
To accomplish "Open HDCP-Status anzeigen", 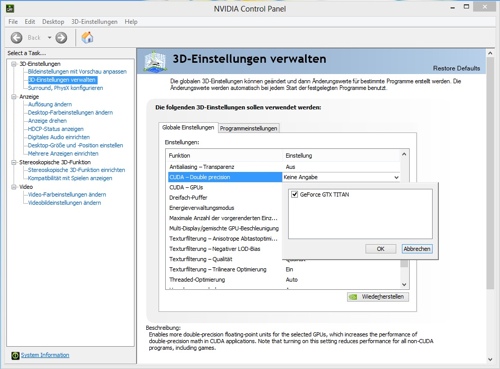I will 56,129.
